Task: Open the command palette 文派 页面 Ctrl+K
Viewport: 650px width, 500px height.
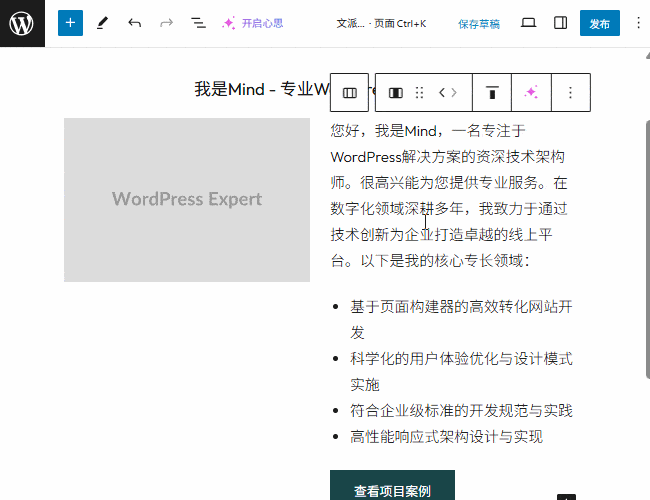Action: click(381, 24)
